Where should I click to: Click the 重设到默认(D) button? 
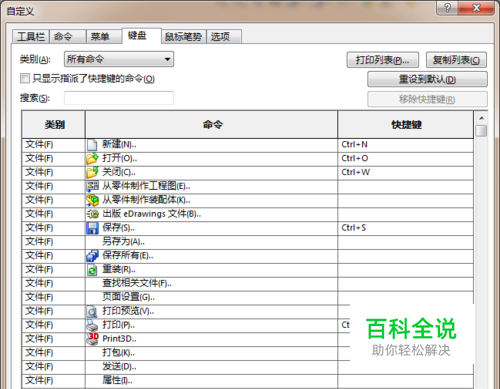pos(427,79)
